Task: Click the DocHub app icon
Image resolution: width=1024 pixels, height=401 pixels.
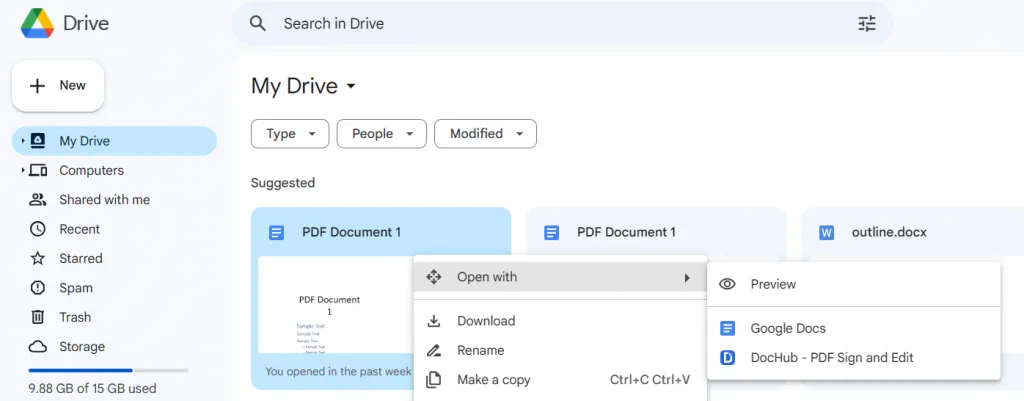Action: coord(728,357)
